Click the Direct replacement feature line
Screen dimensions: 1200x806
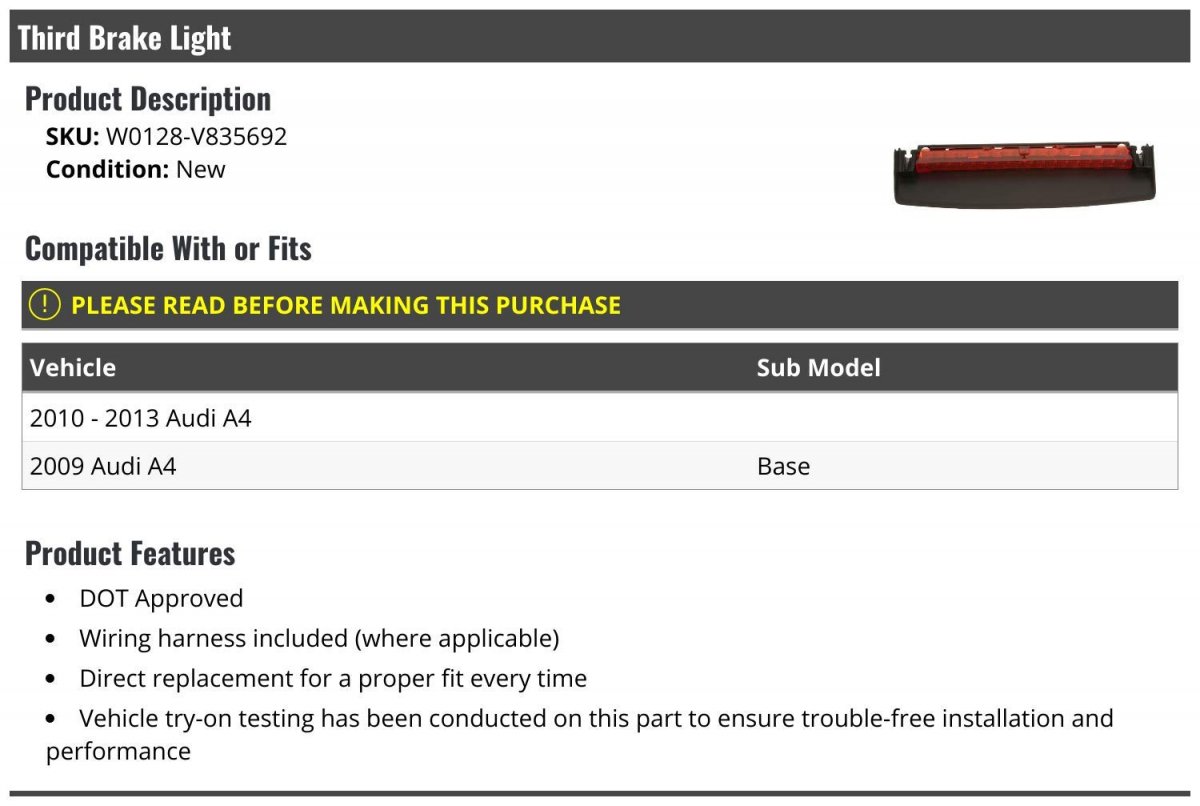pos(333,678)
